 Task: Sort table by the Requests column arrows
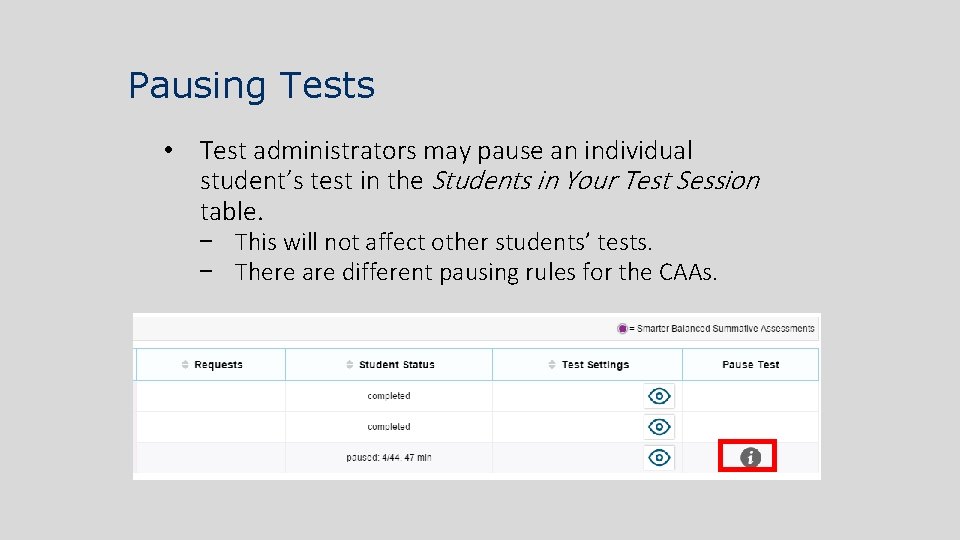pyautogui.click(x=185, y=365)
